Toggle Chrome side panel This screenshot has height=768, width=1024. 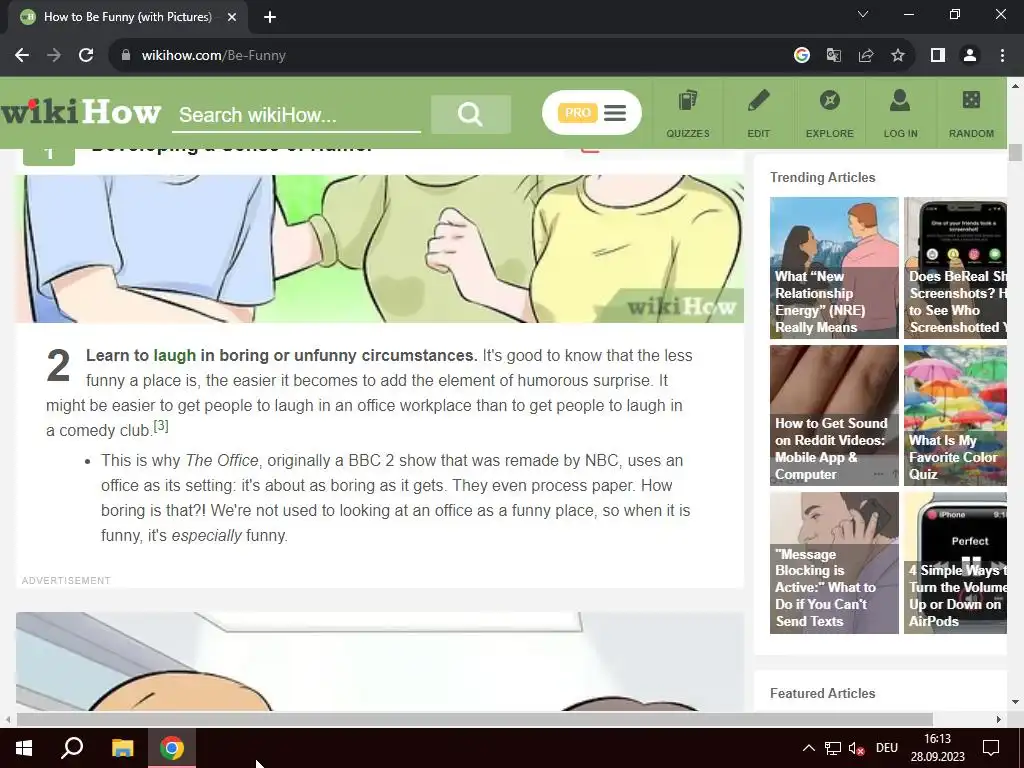coord(938,56)
